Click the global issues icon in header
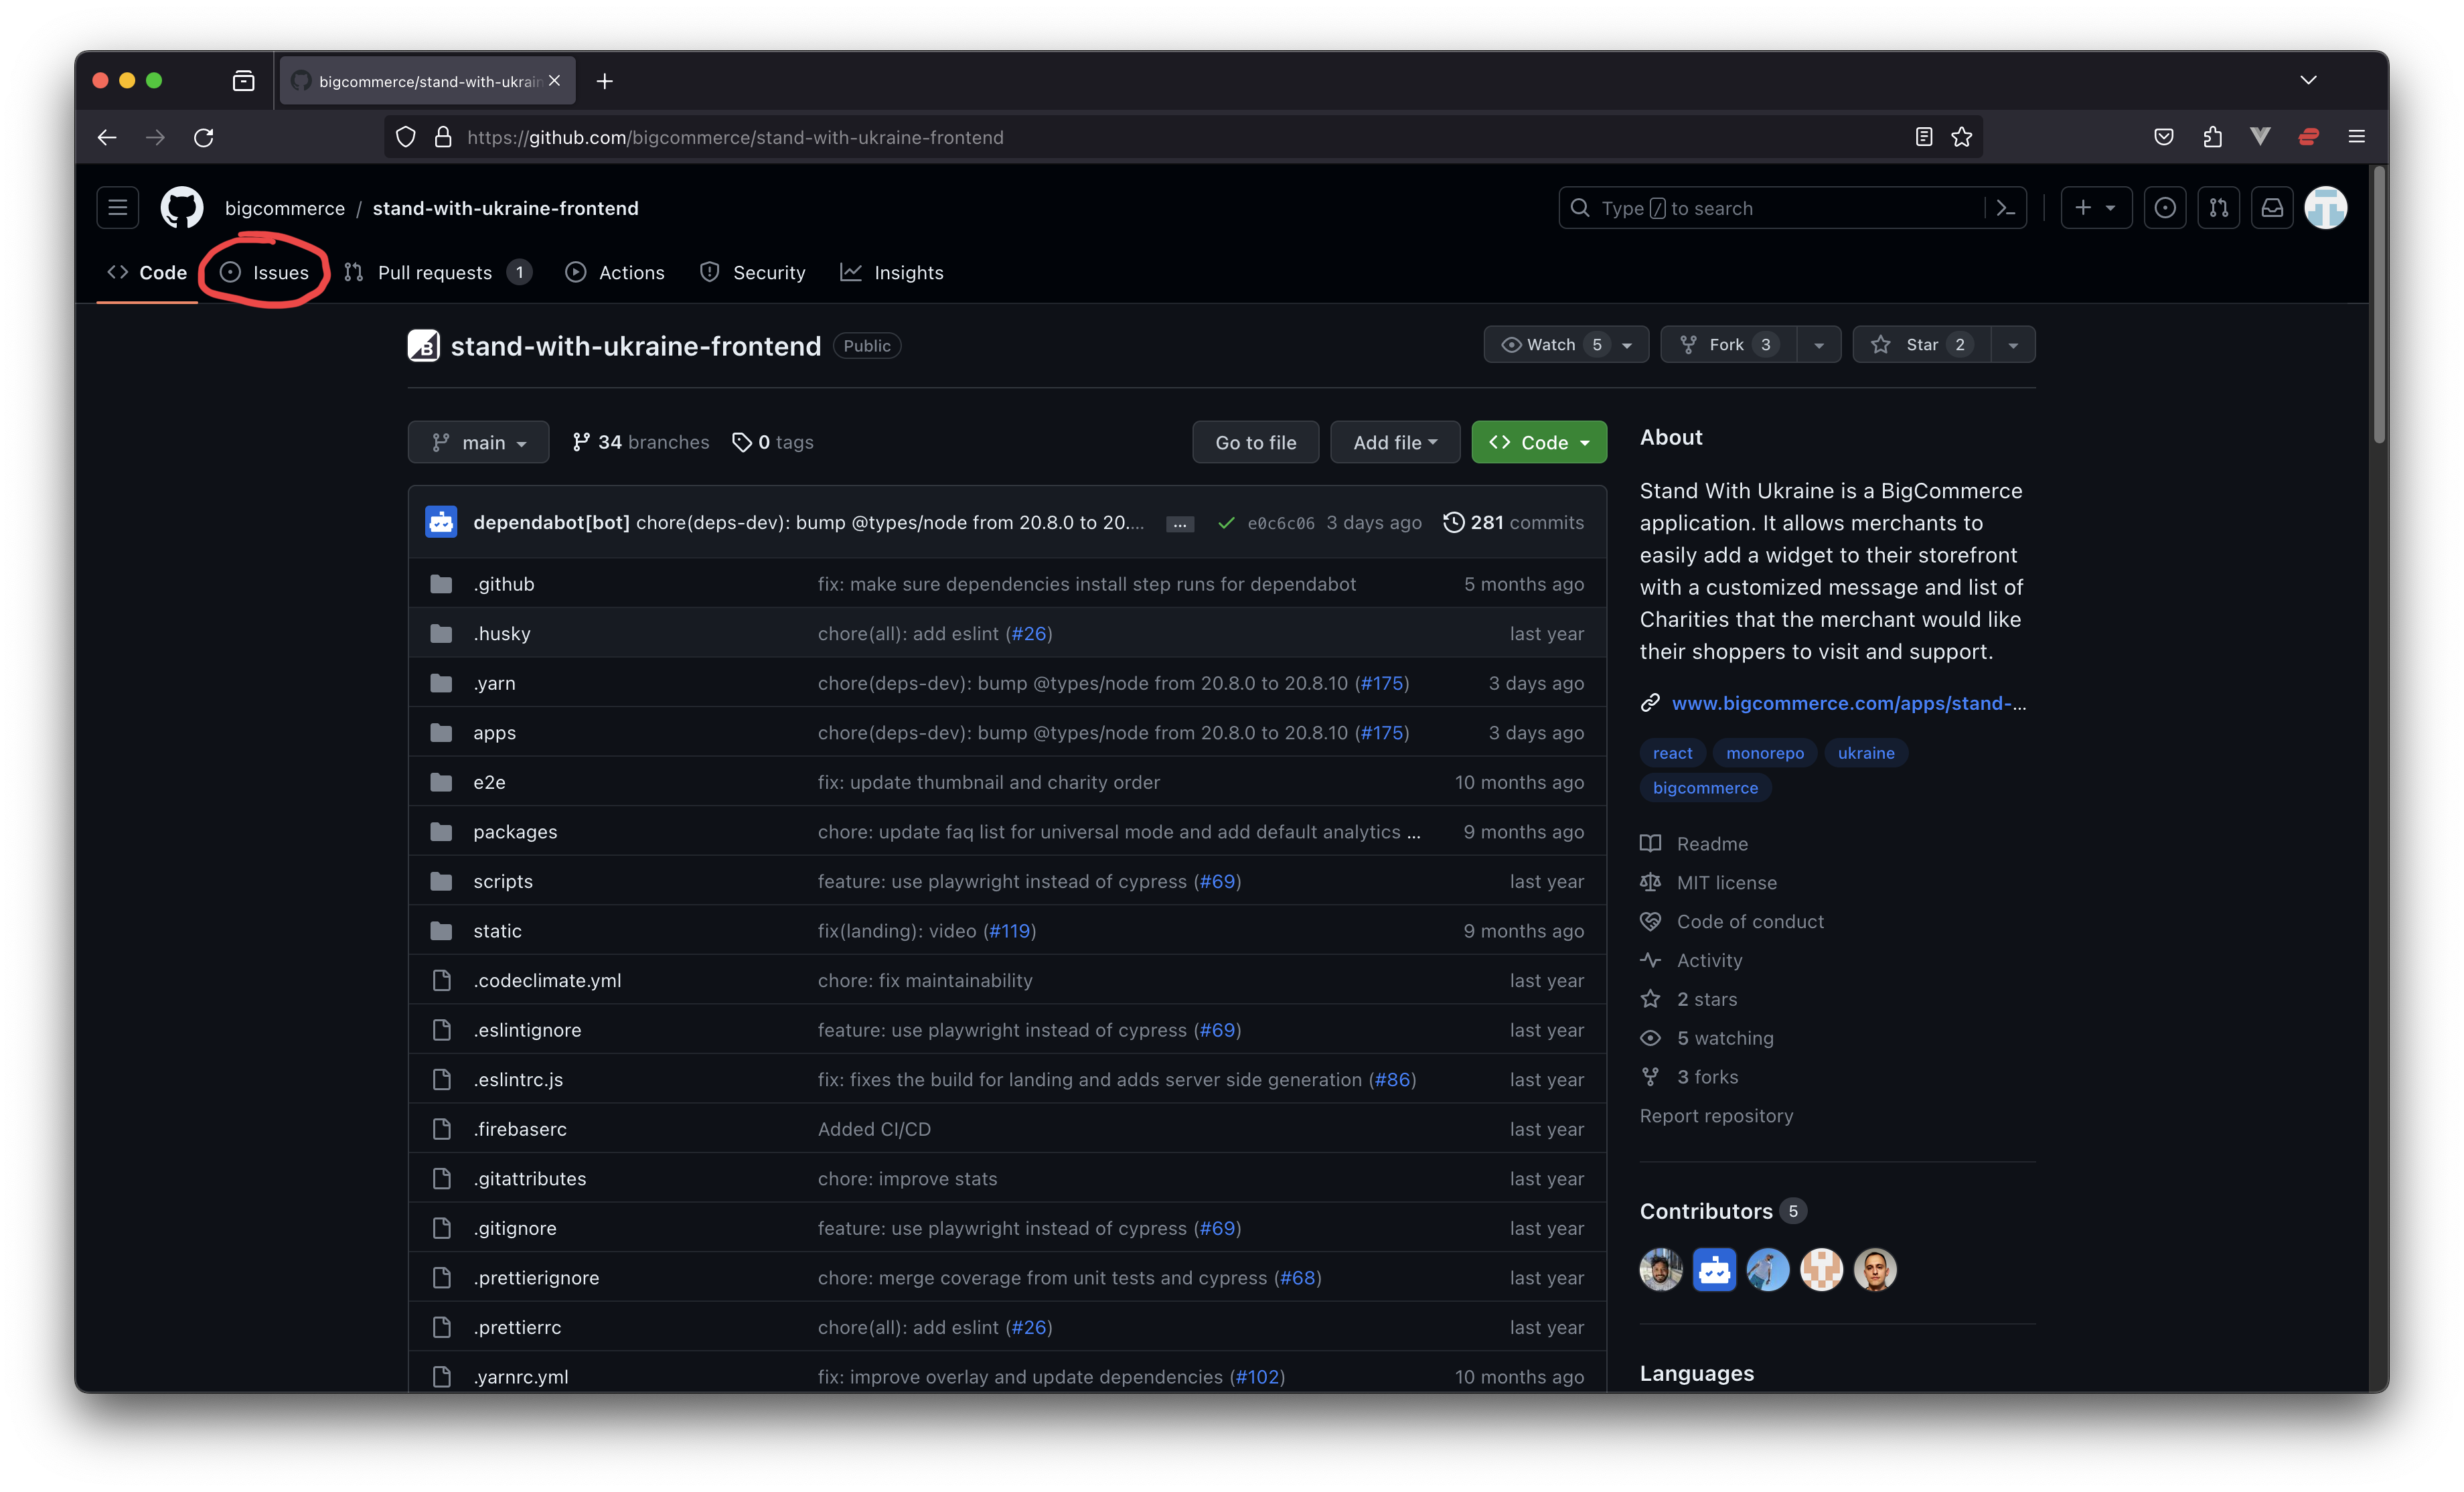 point(2164,208)
